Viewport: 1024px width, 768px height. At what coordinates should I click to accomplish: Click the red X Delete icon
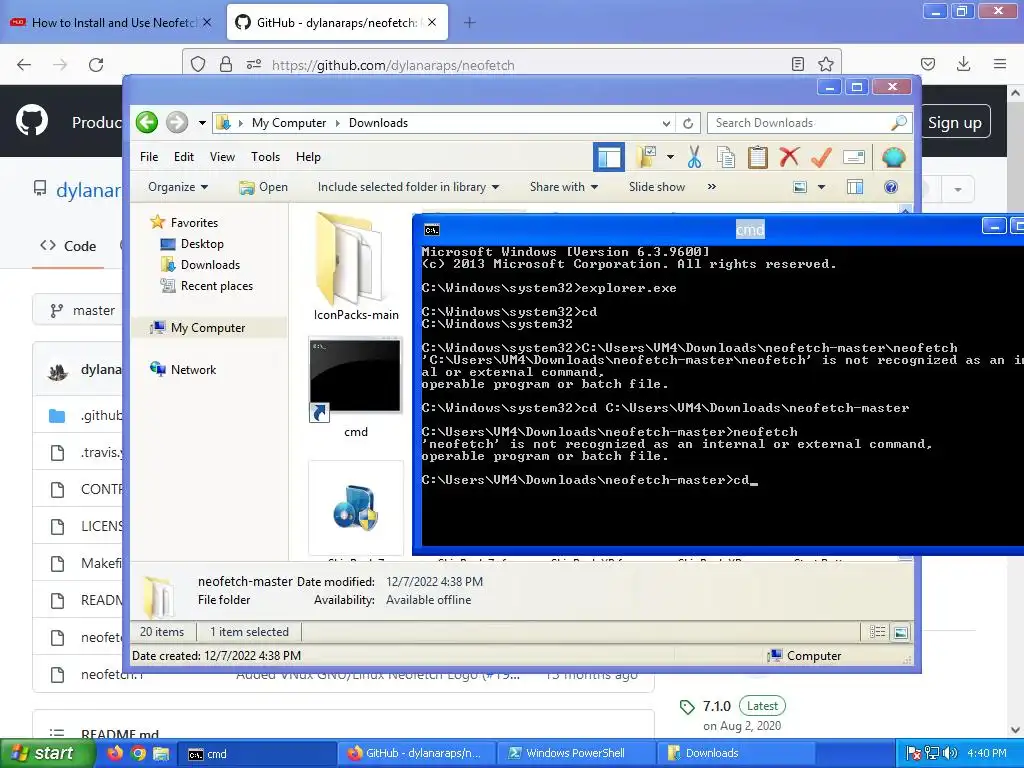(790, 157)
